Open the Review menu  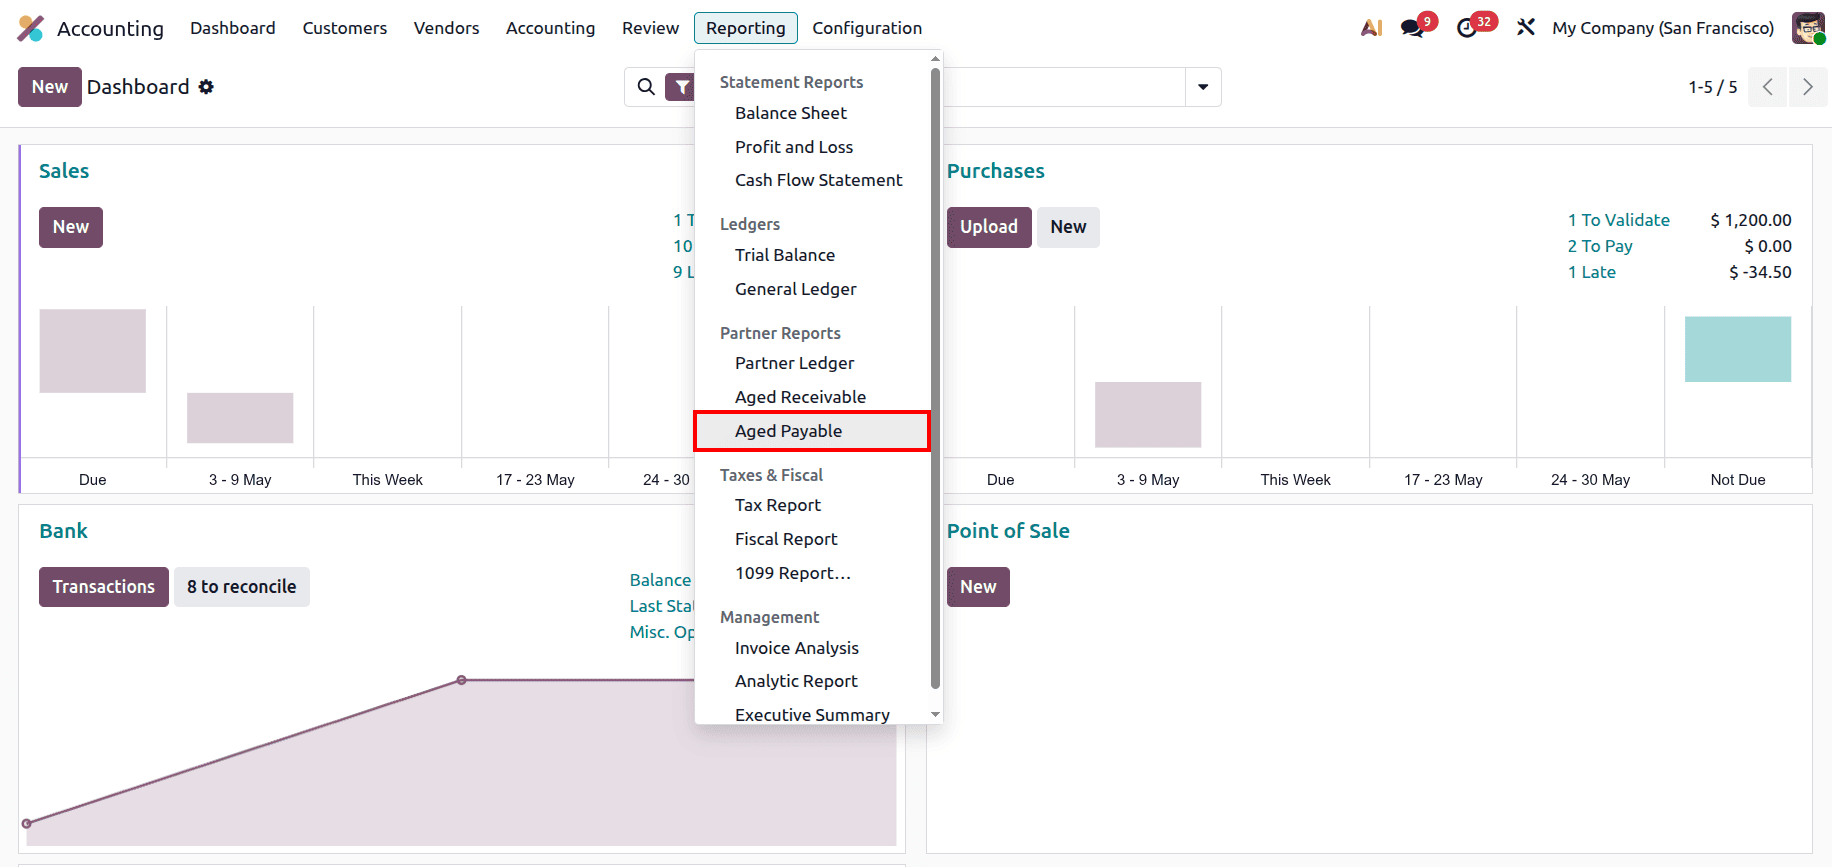coord(650,28)
